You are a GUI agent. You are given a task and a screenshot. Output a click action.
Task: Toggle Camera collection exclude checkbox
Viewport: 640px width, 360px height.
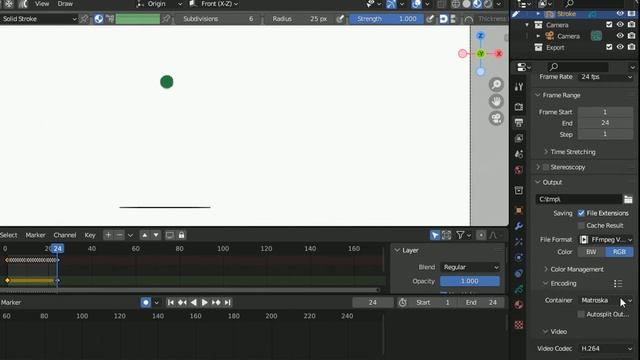[x=609, y=25]
